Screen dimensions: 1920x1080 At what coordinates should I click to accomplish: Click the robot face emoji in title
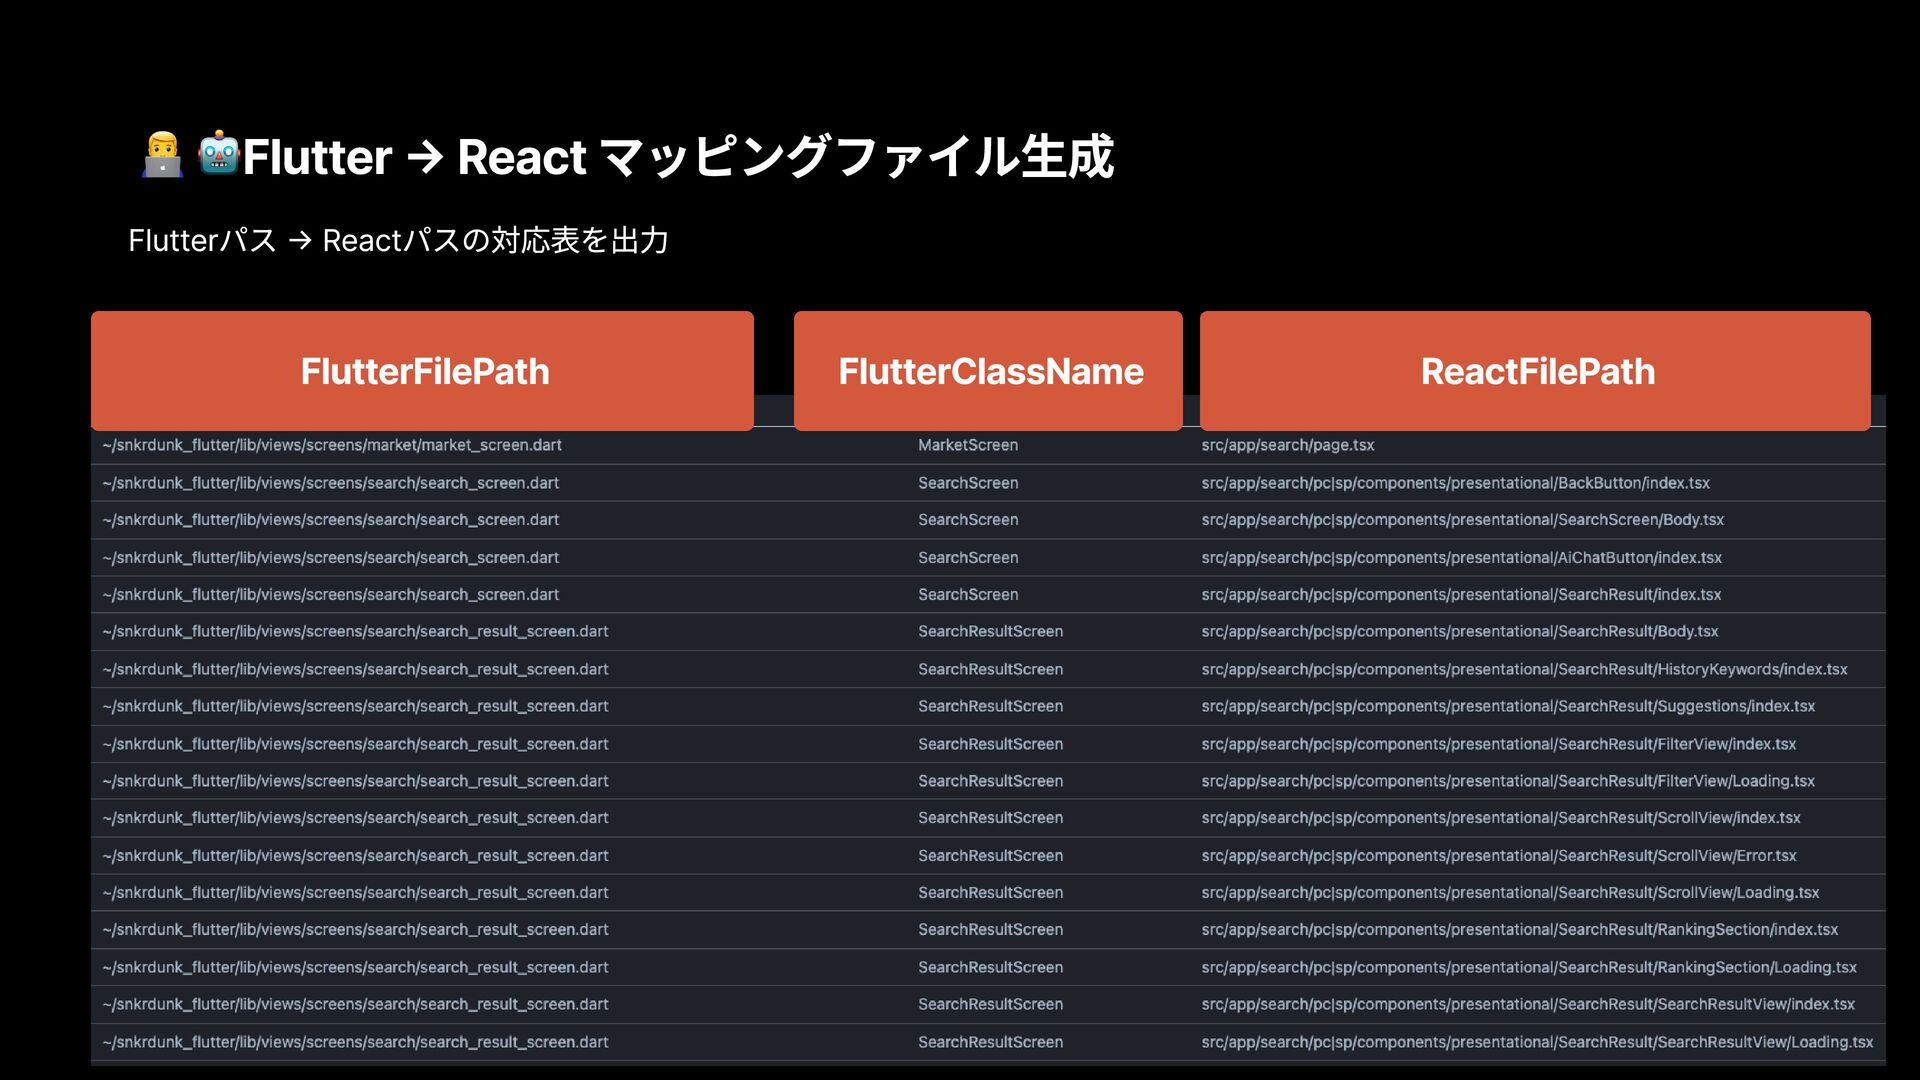click(x=219, y=154)
